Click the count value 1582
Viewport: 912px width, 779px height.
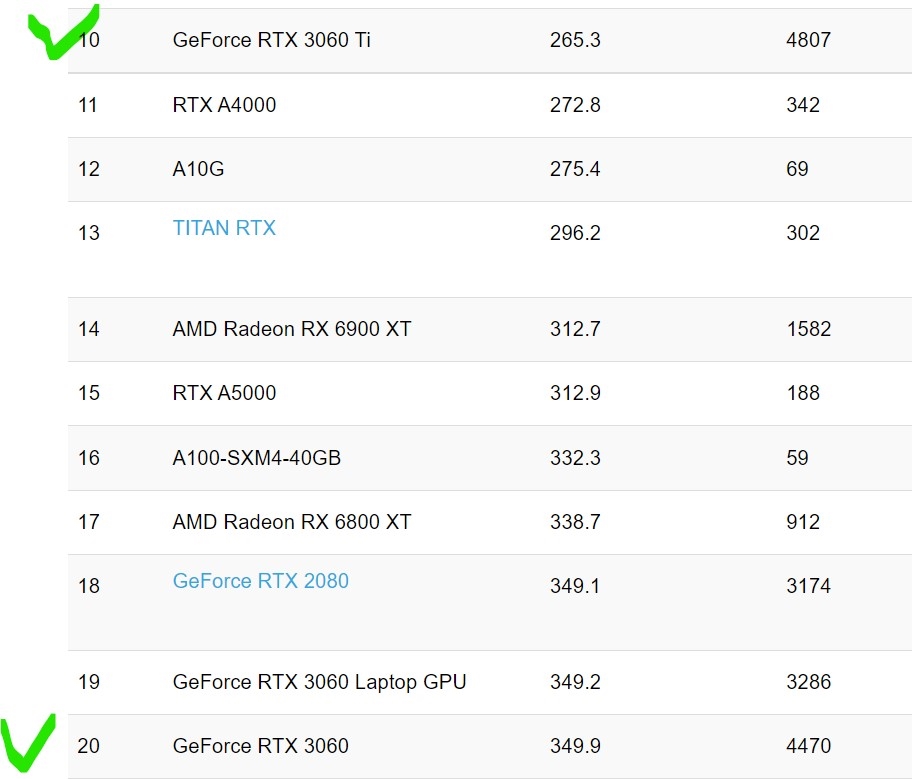pyautogui.click(x=808, y=329)
